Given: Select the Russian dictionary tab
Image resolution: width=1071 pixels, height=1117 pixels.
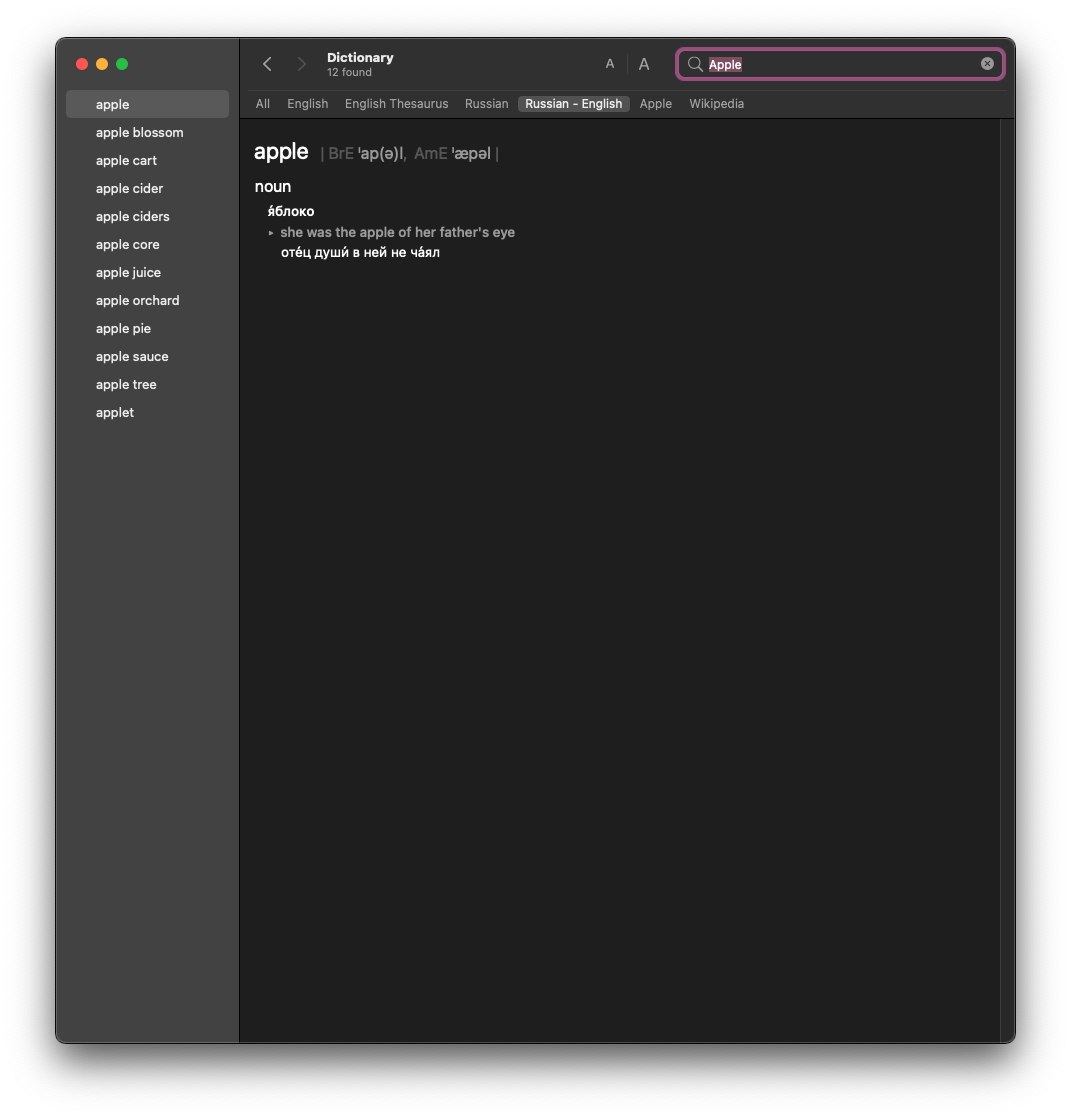Looking at the screenshot, I should pyautogui.click(x=487, y=104).
